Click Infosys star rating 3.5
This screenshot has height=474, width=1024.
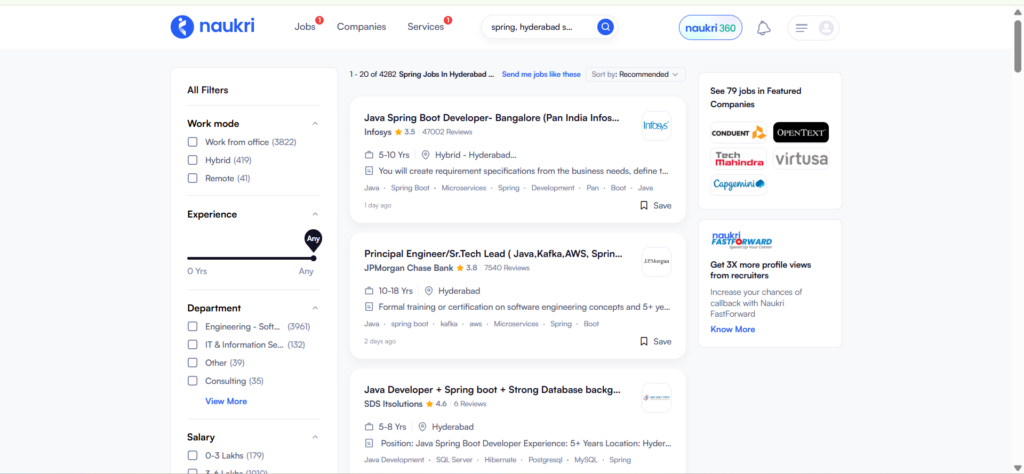pos(404,132)
